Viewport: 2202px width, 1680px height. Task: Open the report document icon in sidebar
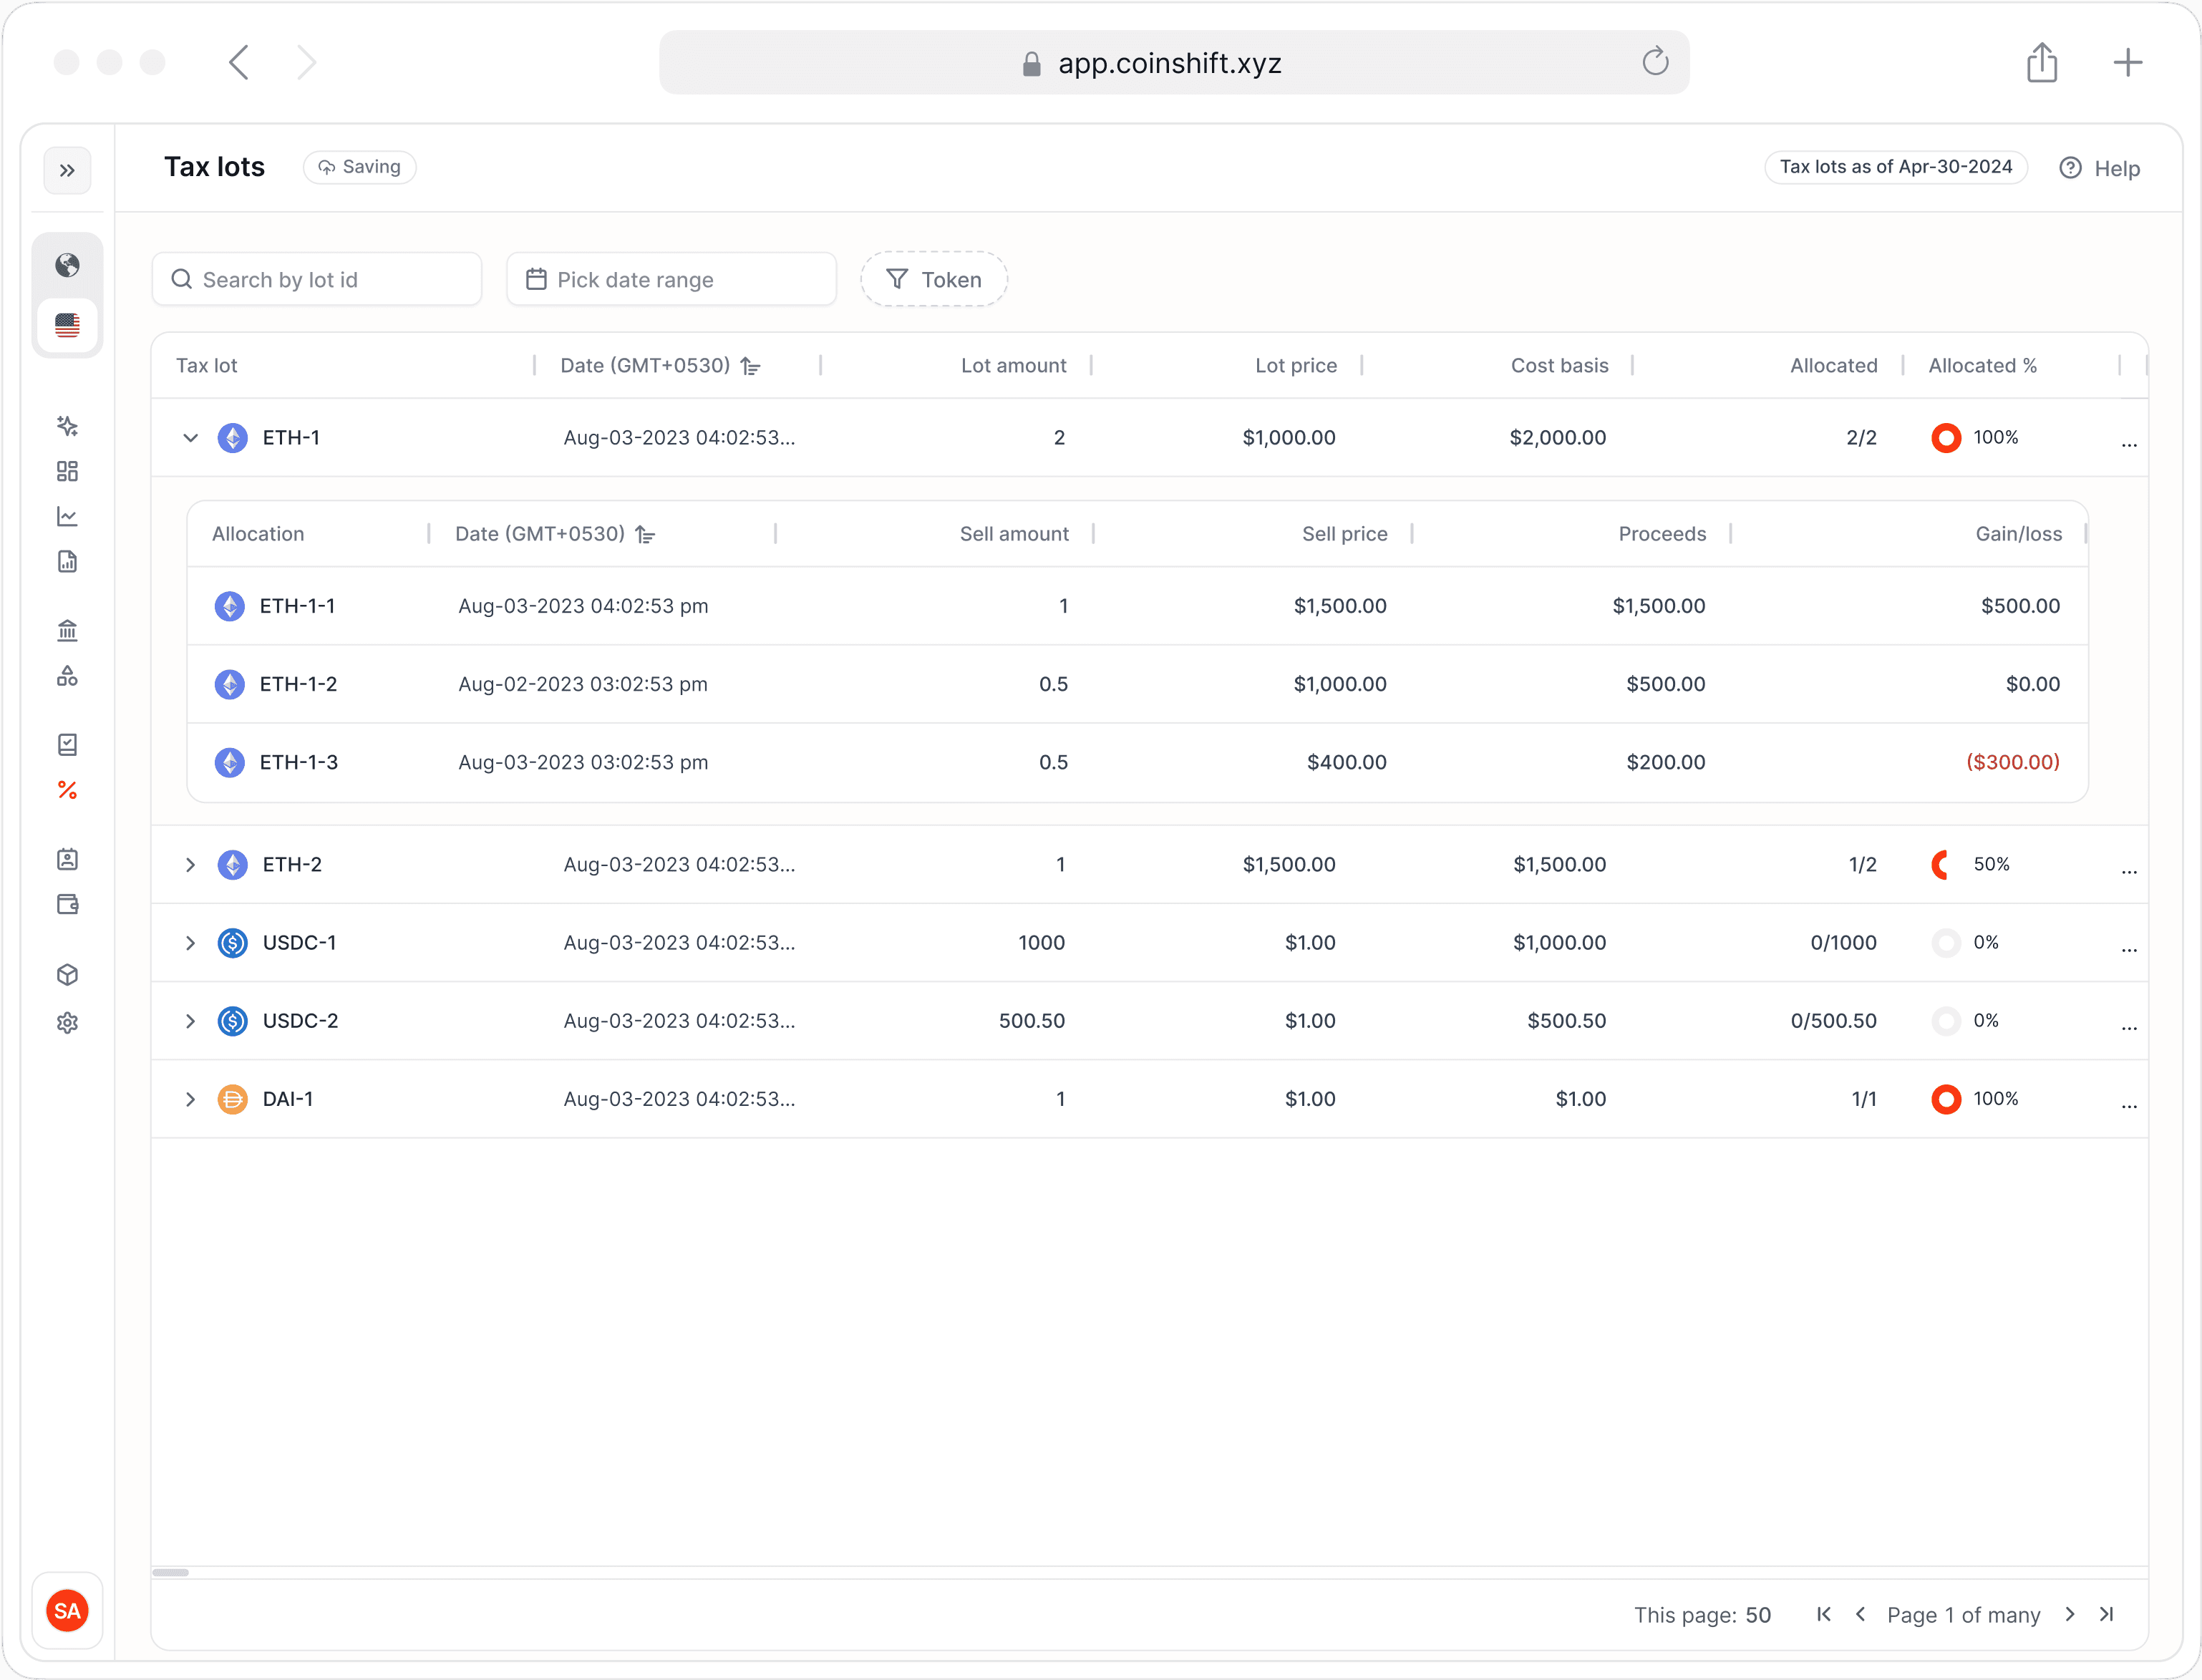[67, 561]
